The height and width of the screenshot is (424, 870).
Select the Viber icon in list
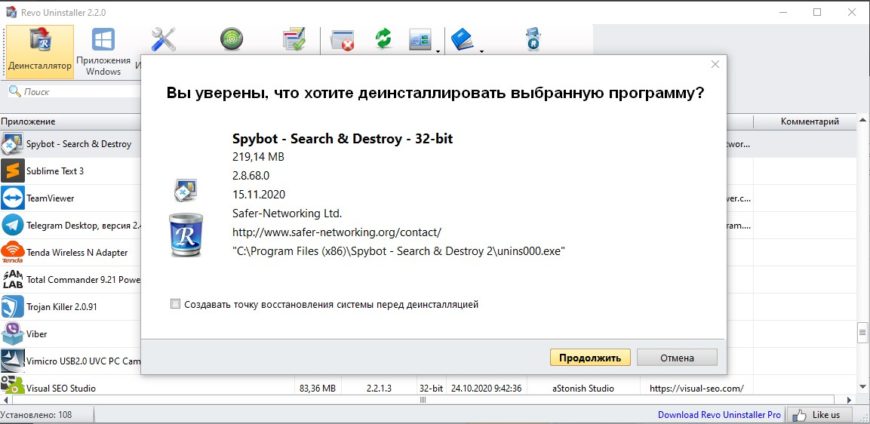(x=12, y=334)
